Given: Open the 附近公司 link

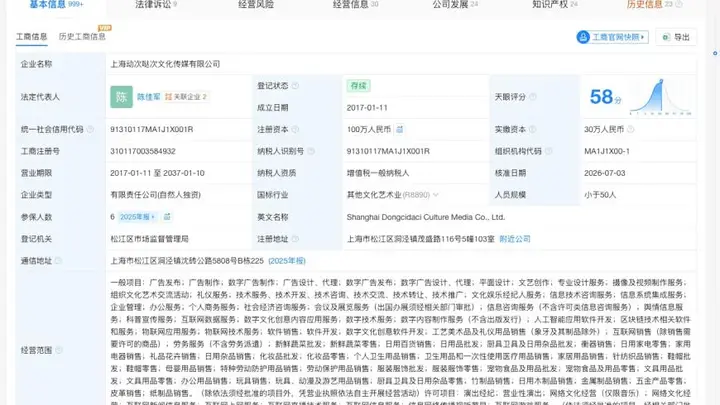Looking at the screenshot, I should pyautogui.click(x=515, y=239).
